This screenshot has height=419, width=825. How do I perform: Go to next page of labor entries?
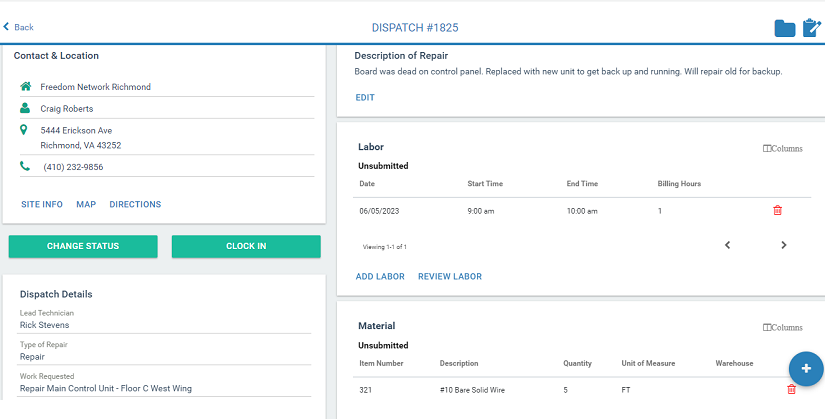783,245
